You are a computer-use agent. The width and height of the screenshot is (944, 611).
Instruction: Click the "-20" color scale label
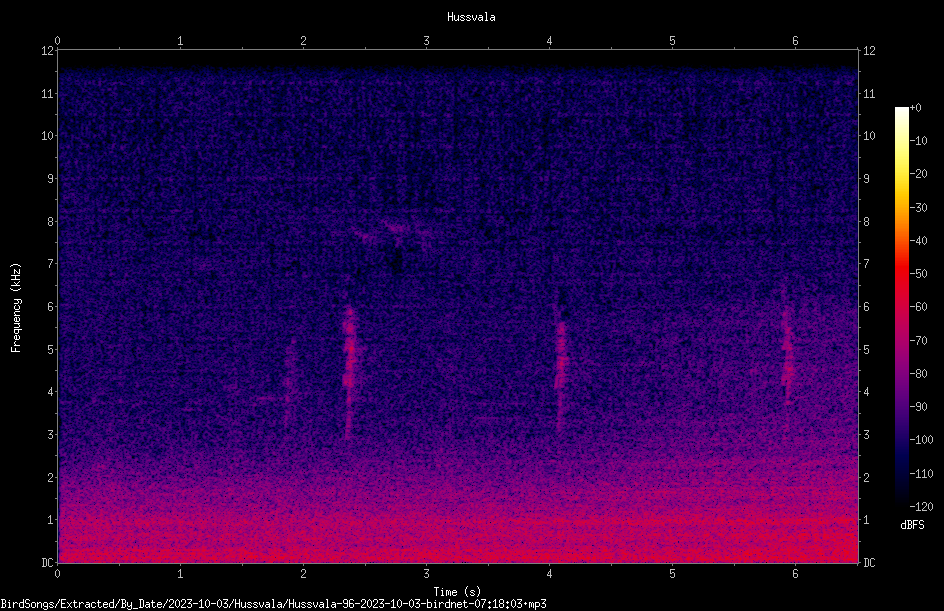pyautogui.click(x=918, y=174)
